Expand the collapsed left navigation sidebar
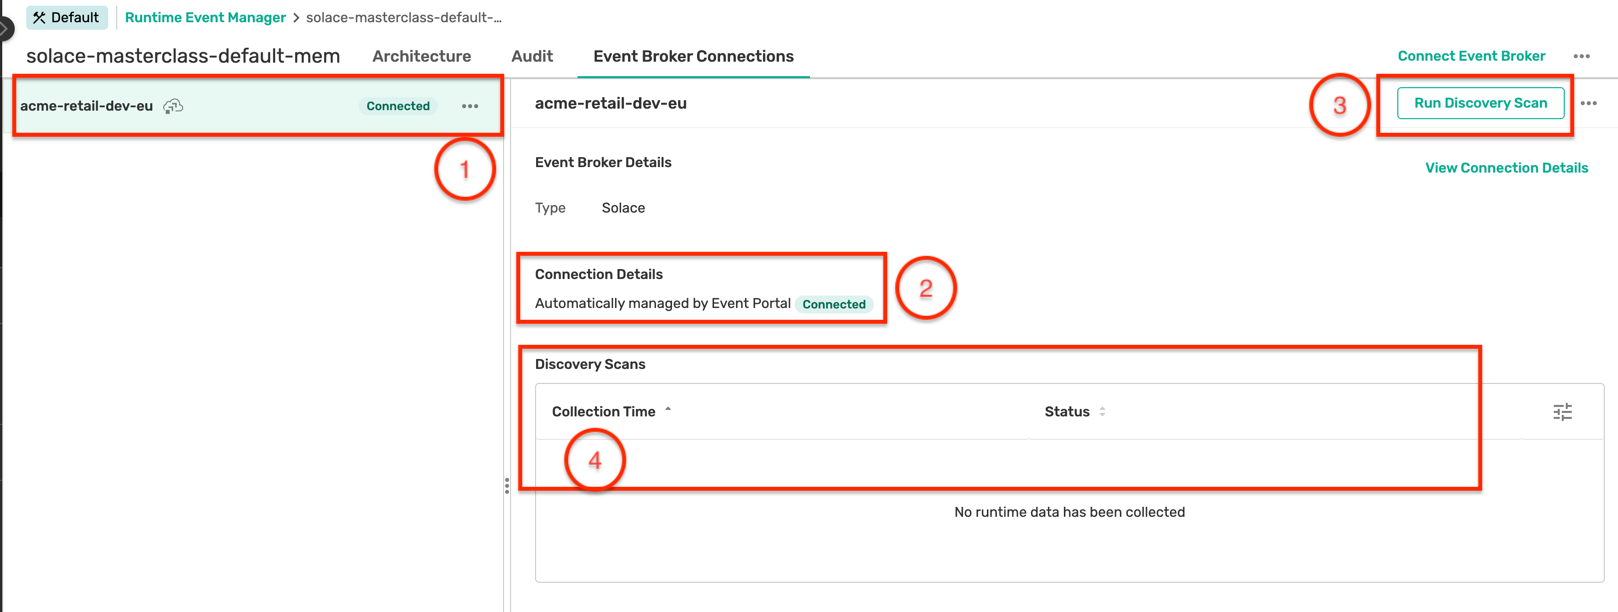The width and height of the screenshot is (1618, 612). [5, 29]
